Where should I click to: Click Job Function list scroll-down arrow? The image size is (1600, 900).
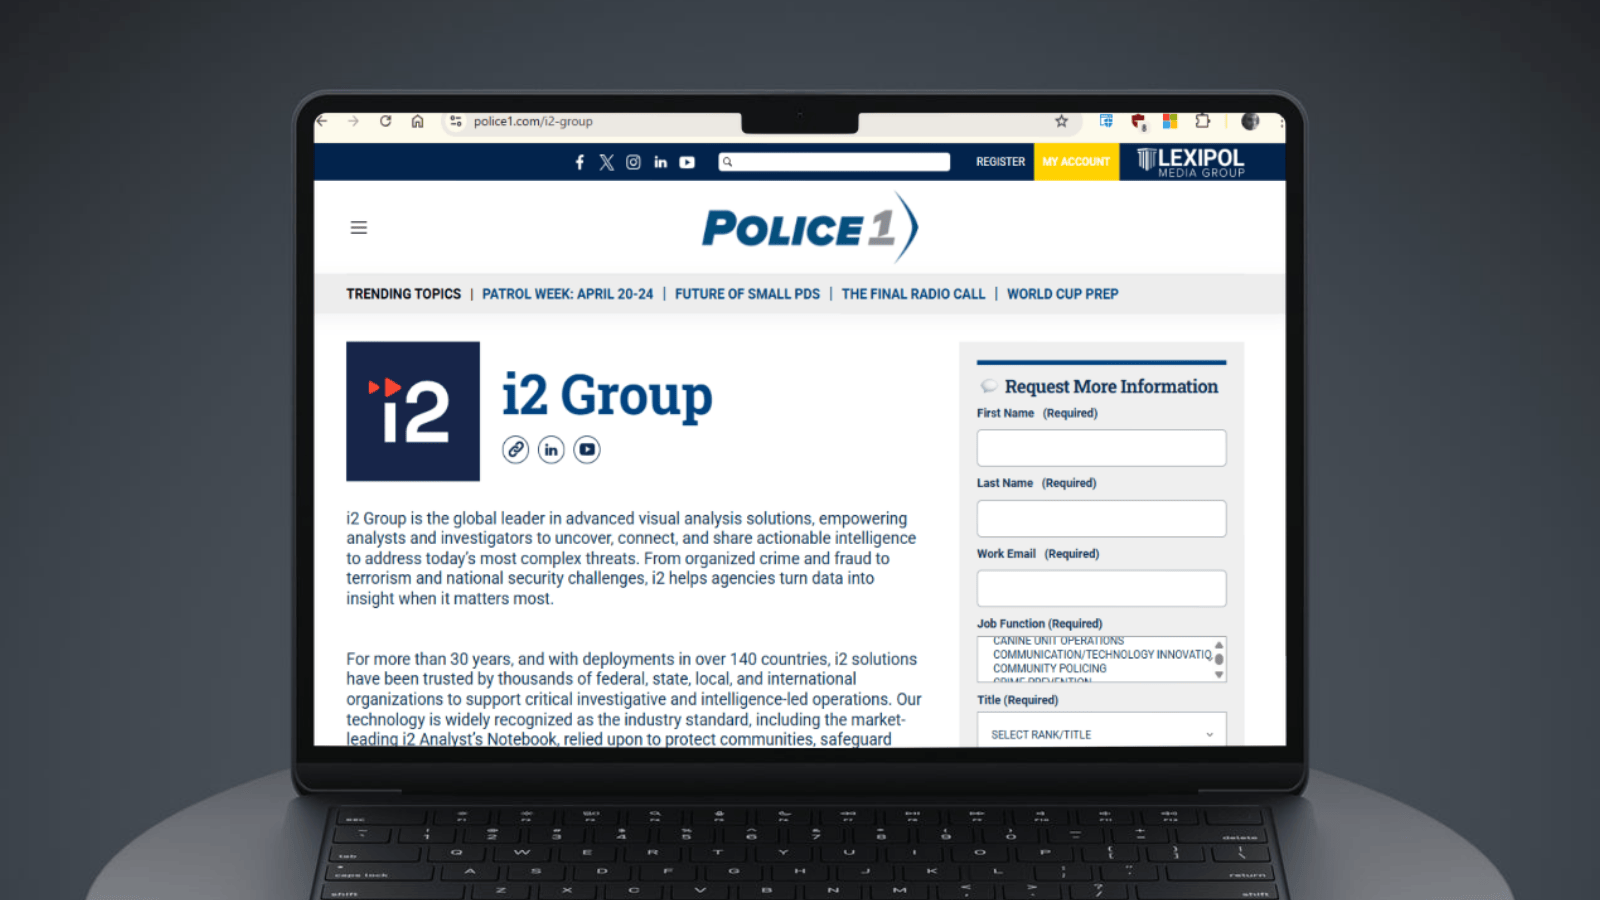pos(1219,675)
